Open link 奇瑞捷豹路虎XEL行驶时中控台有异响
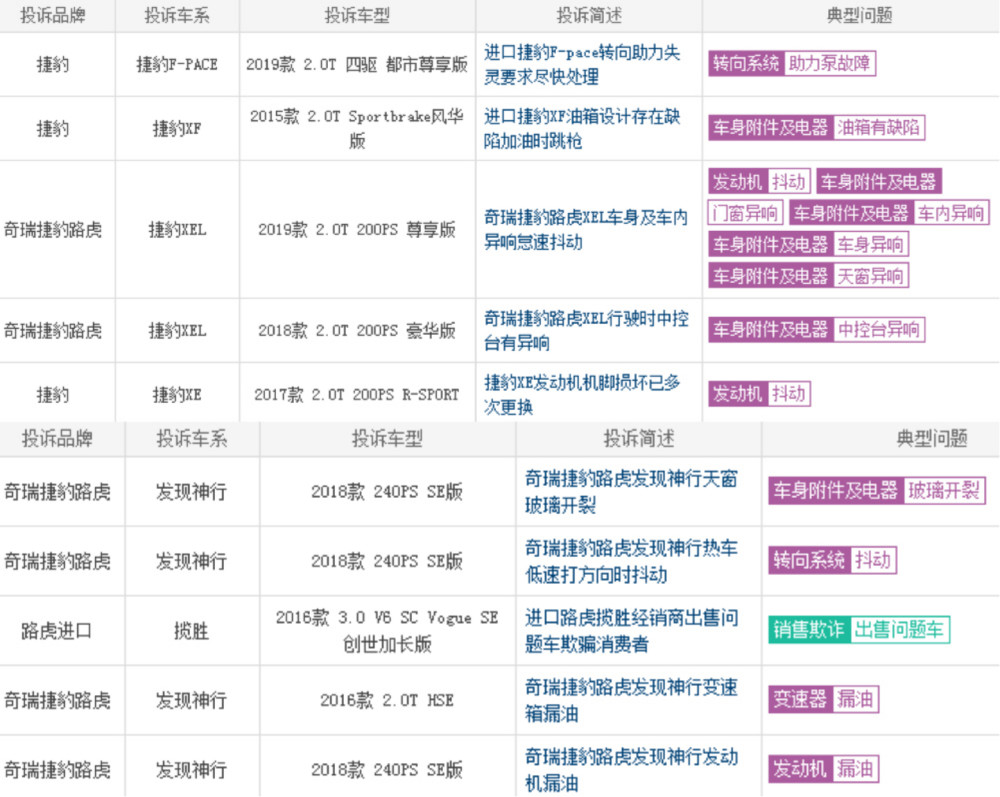Image resolution: width=1000 pixels, height=797 pixels. 585,330
